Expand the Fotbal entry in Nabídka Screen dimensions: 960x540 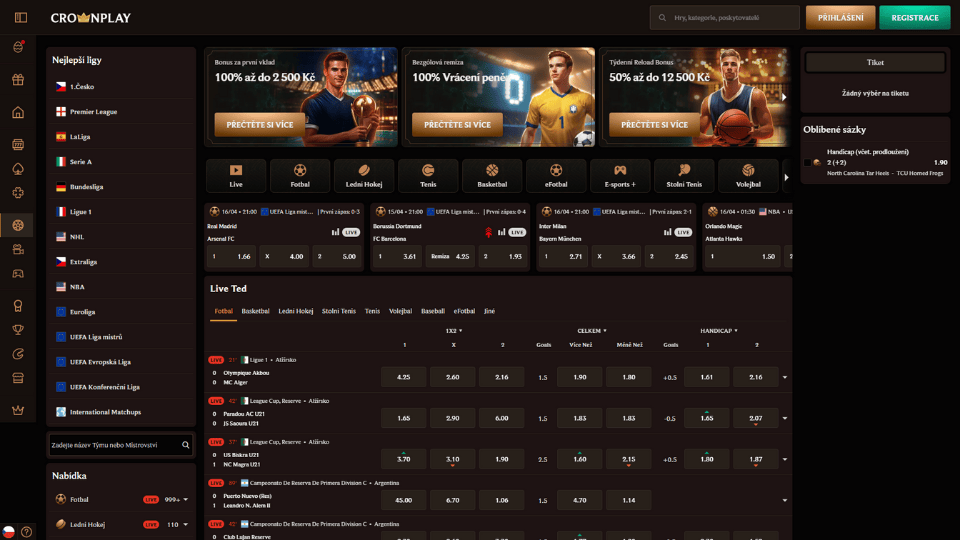pyautogui.click(x=186, y=500)
